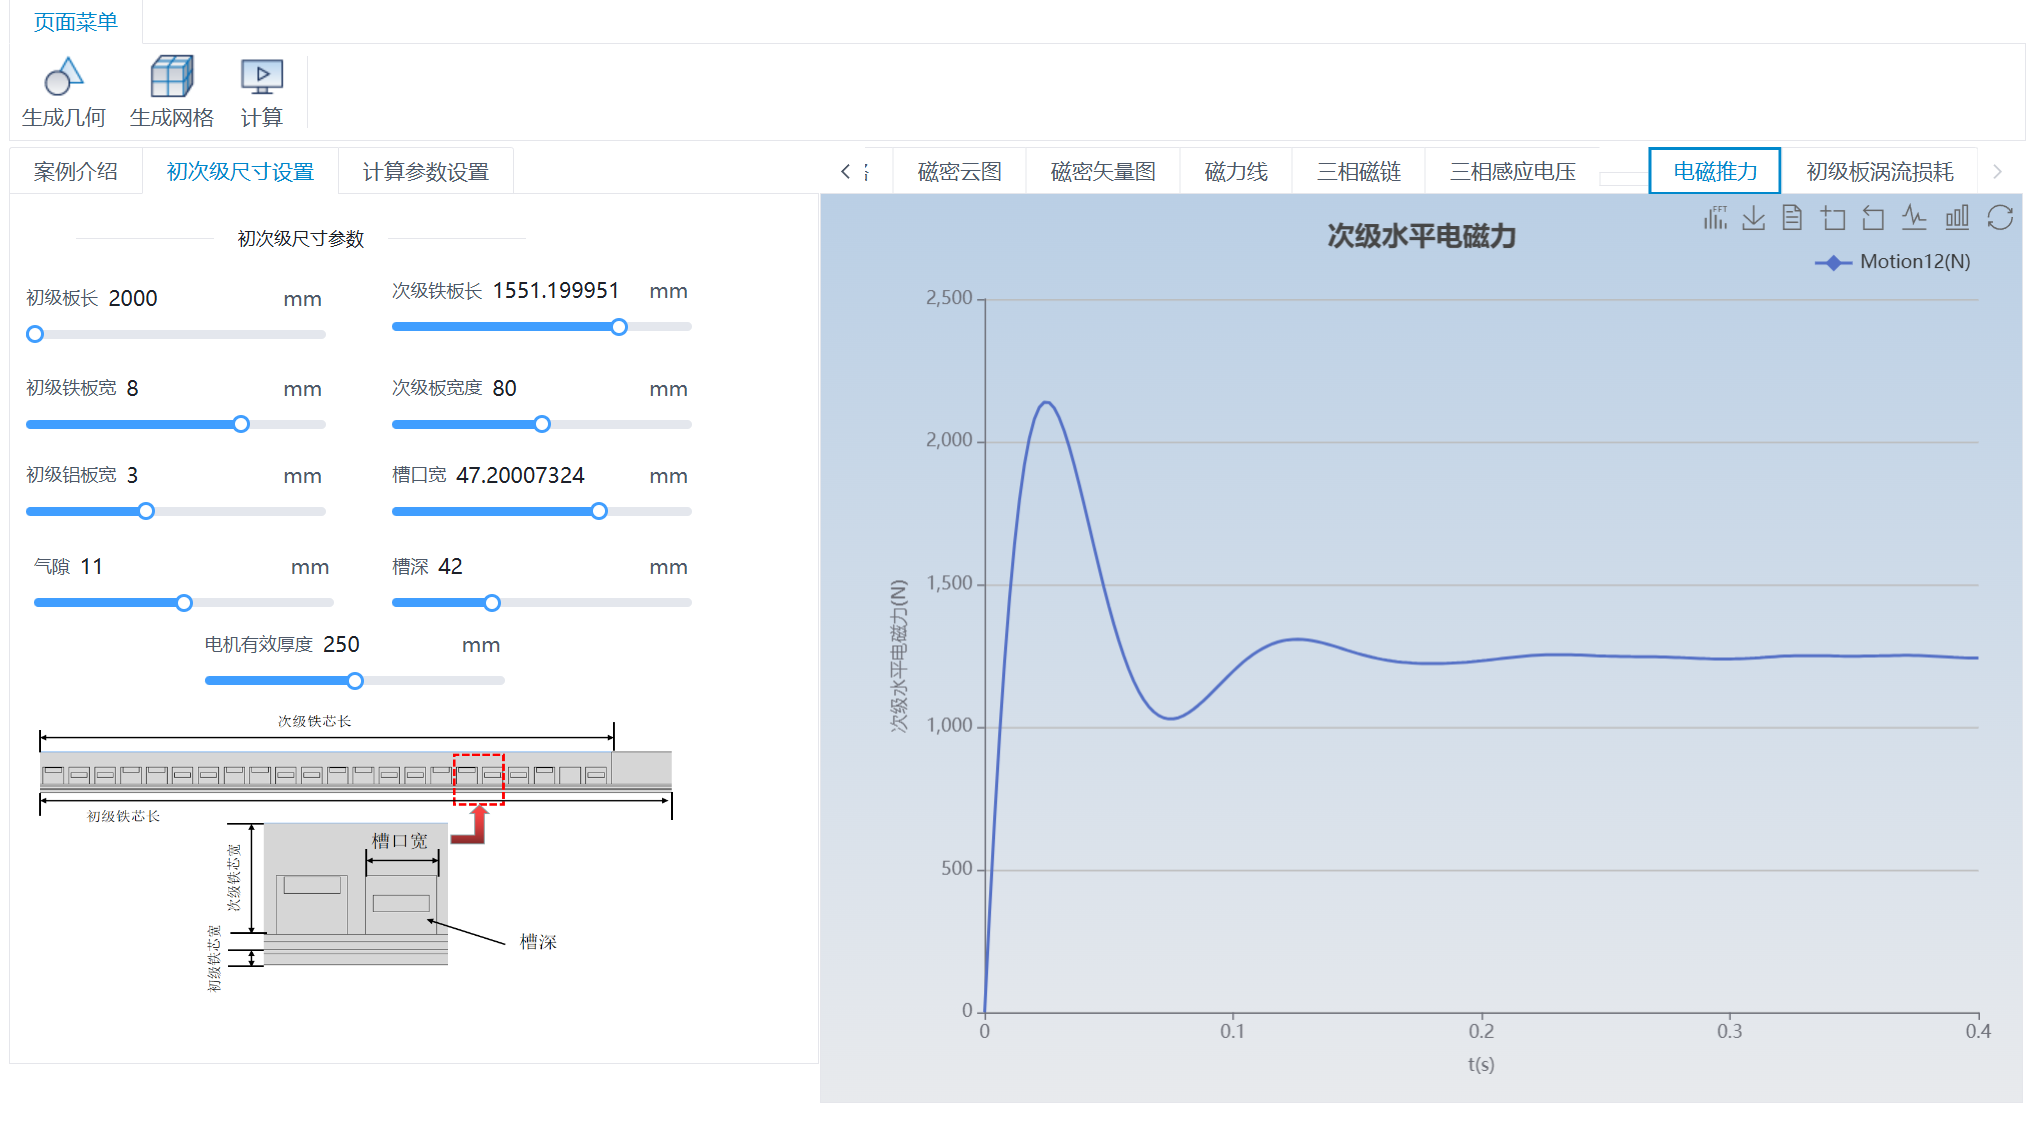This screenshot has height=1126, width=2033.
Task: Switch to the 案例介绍 tab
Action: tap(76, 172)
